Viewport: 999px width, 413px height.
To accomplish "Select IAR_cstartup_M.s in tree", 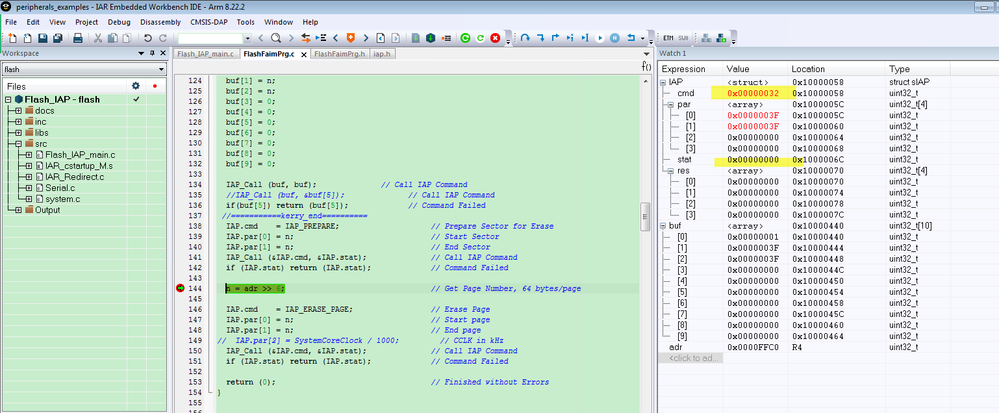I will pyautogui.click(x=78, y=166).
